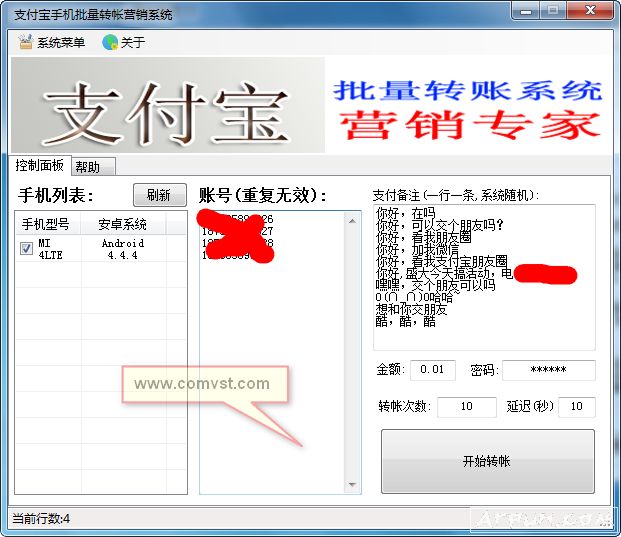
Task: Click the remark line 嘿嘿，交个朋友可以吗
Action: click(435, 285)
